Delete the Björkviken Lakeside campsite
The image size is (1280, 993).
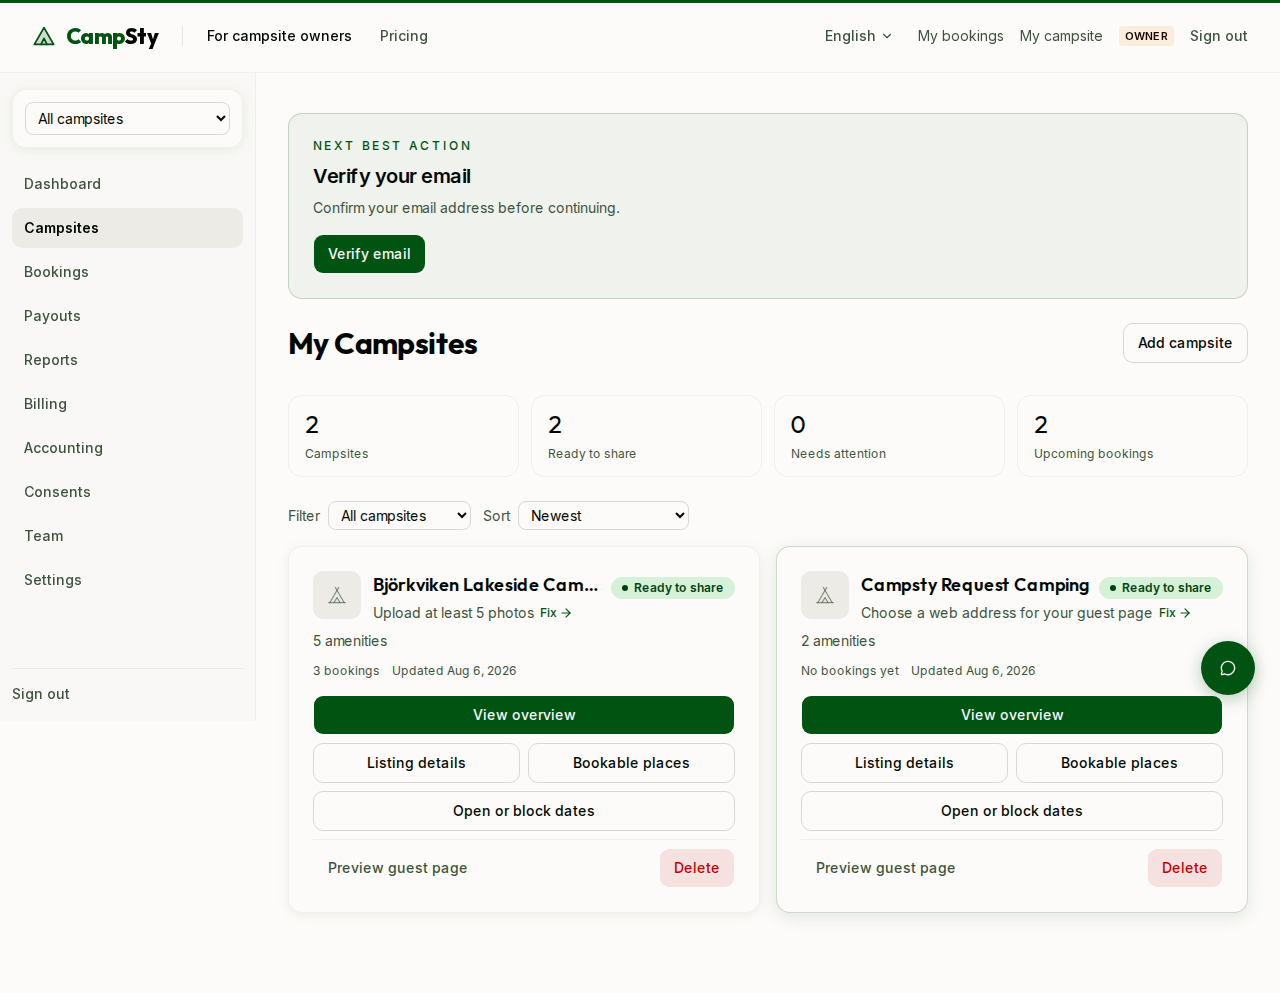697,868
